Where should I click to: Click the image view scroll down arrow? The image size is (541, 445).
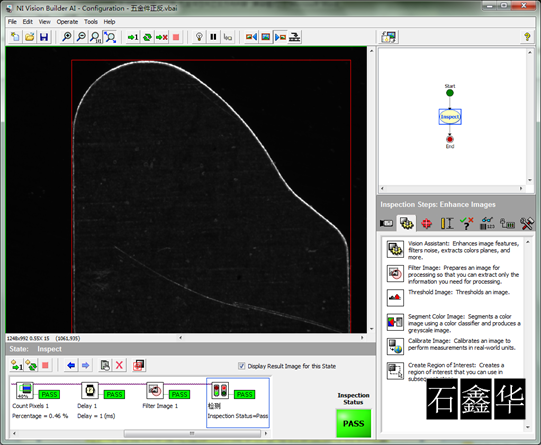371,329
